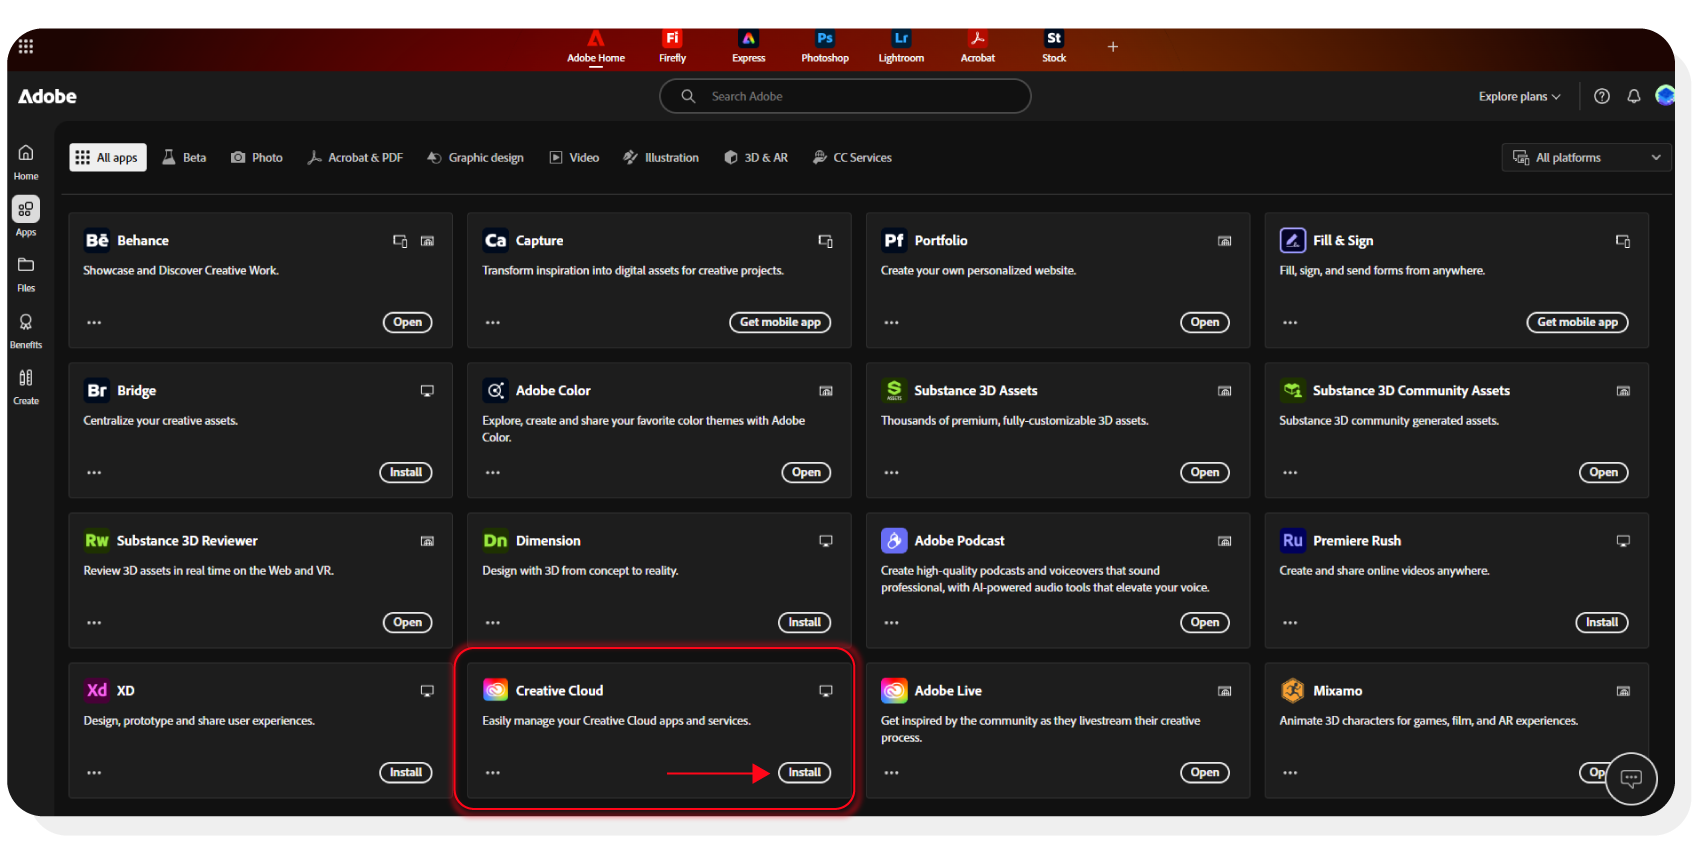The image size is (1702, 853).
Task: Select the Video filter tab
Action: [574, 158]
